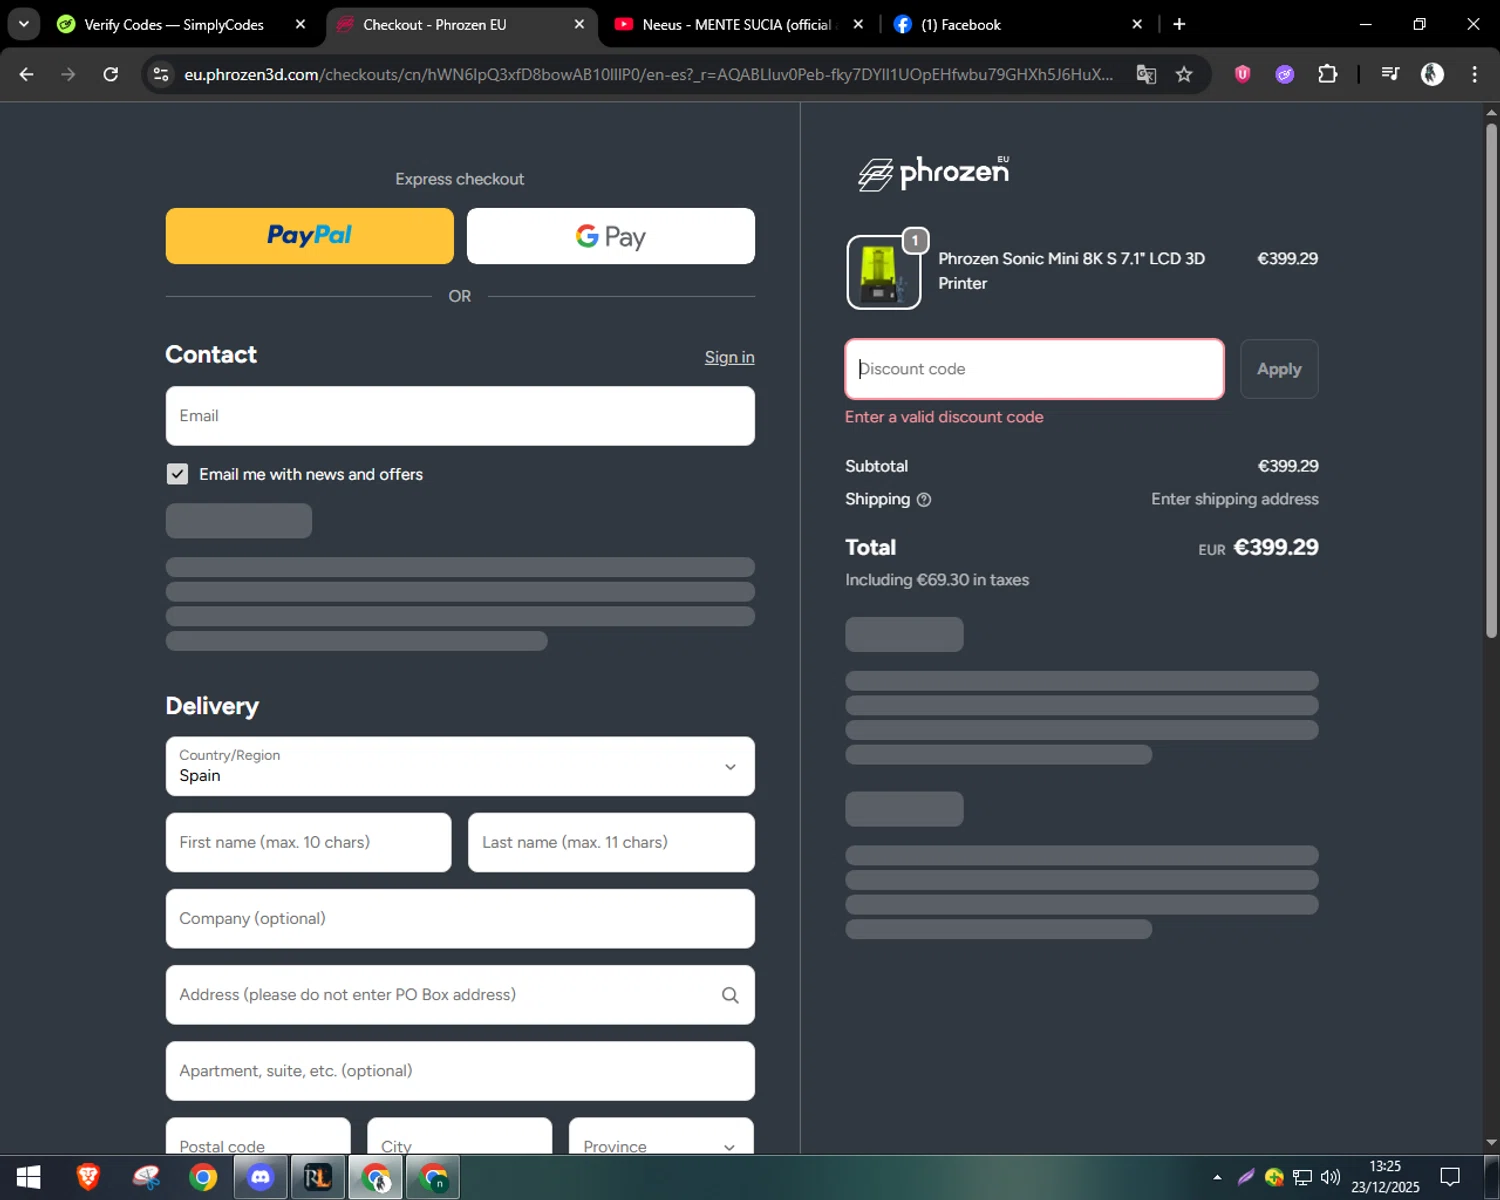This screenshot has width=1500, height=1200.
Task: Click the address search magnifier icon
Action: [730, 995]
